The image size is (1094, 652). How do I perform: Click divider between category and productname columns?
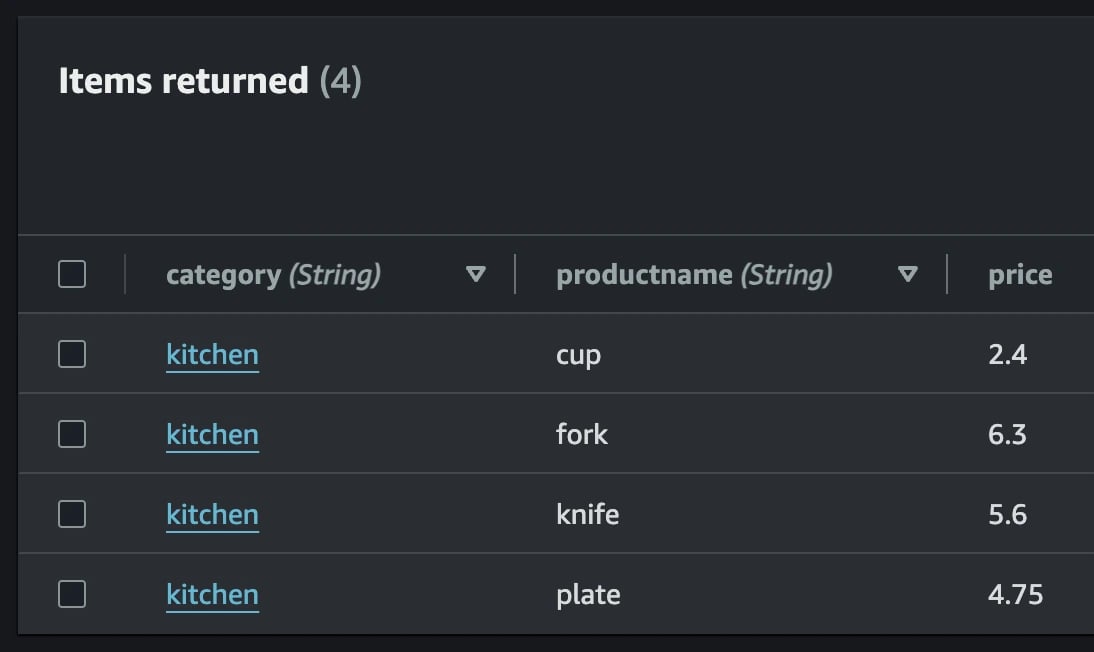(x=515, y=274)
